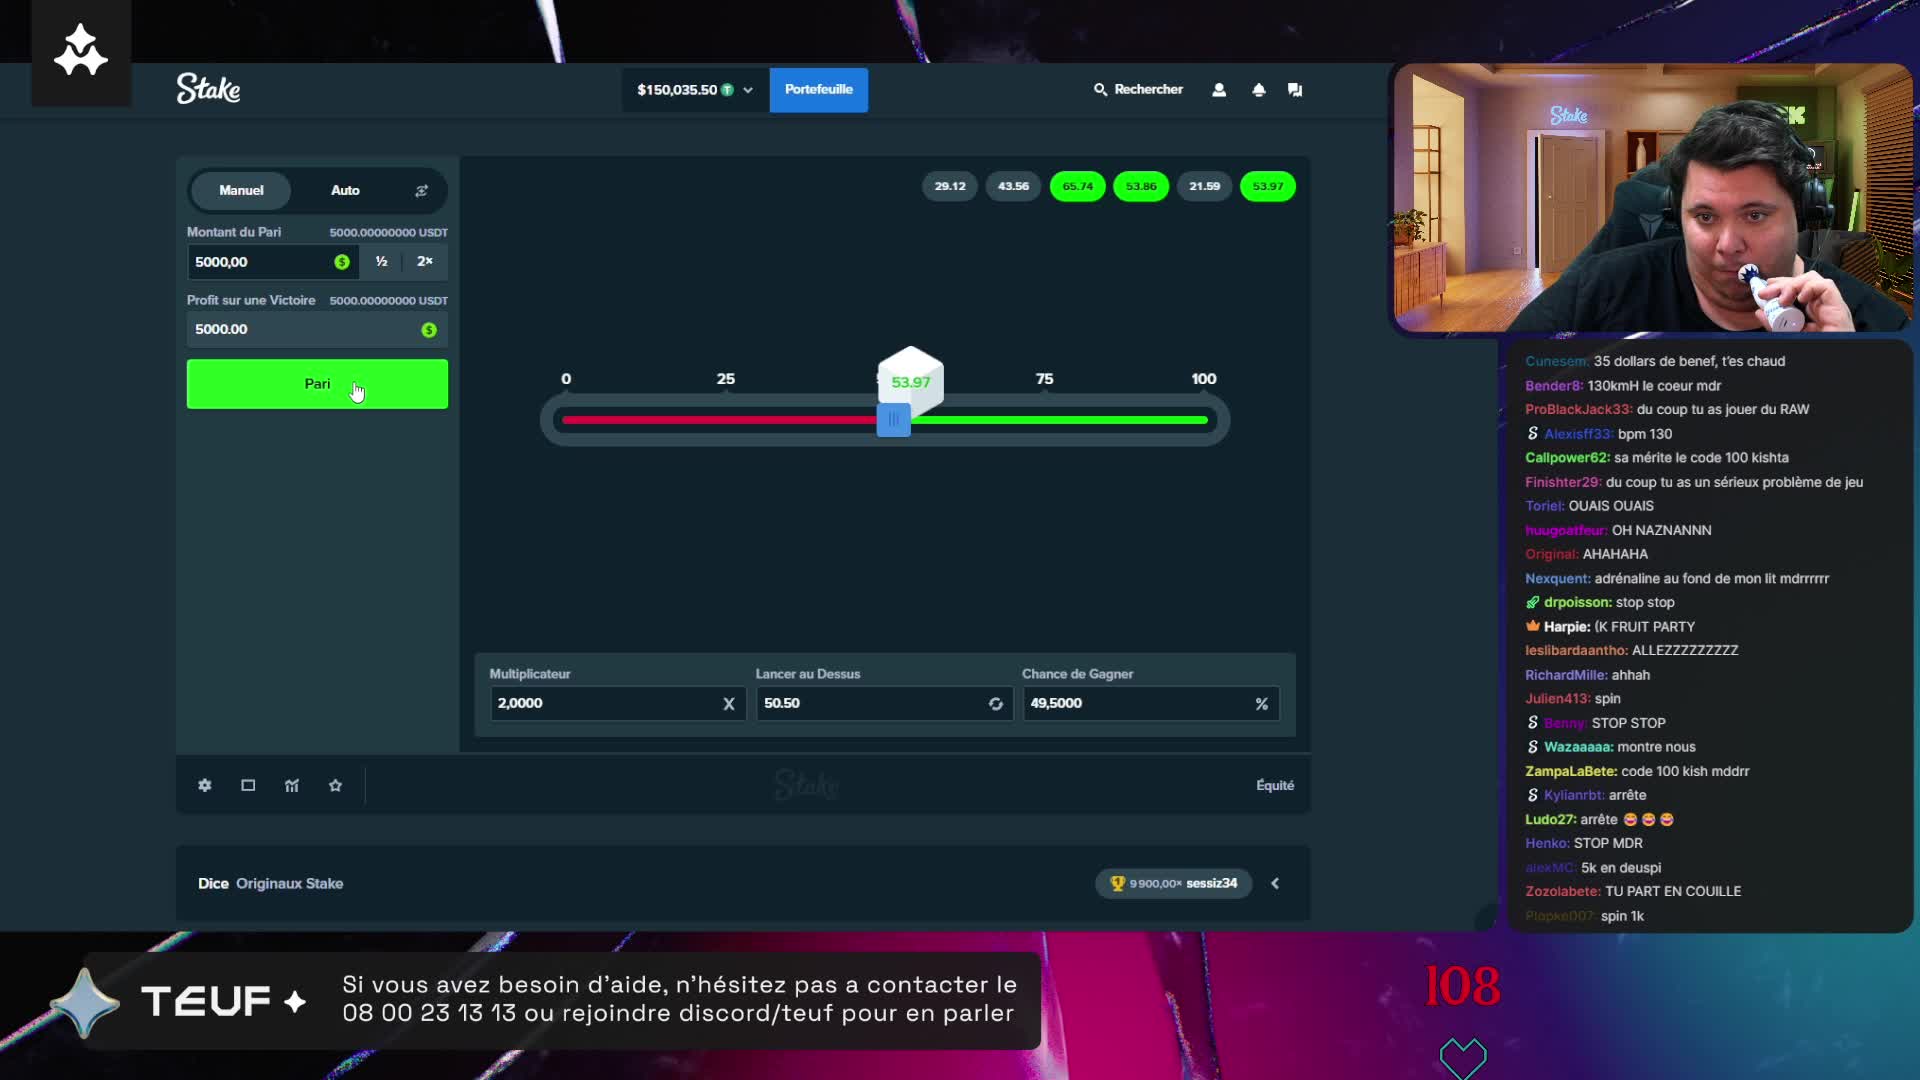This screenshot has height=1080, width=1920.
Task: Open past result 43.56
Action: point(1013,186)
